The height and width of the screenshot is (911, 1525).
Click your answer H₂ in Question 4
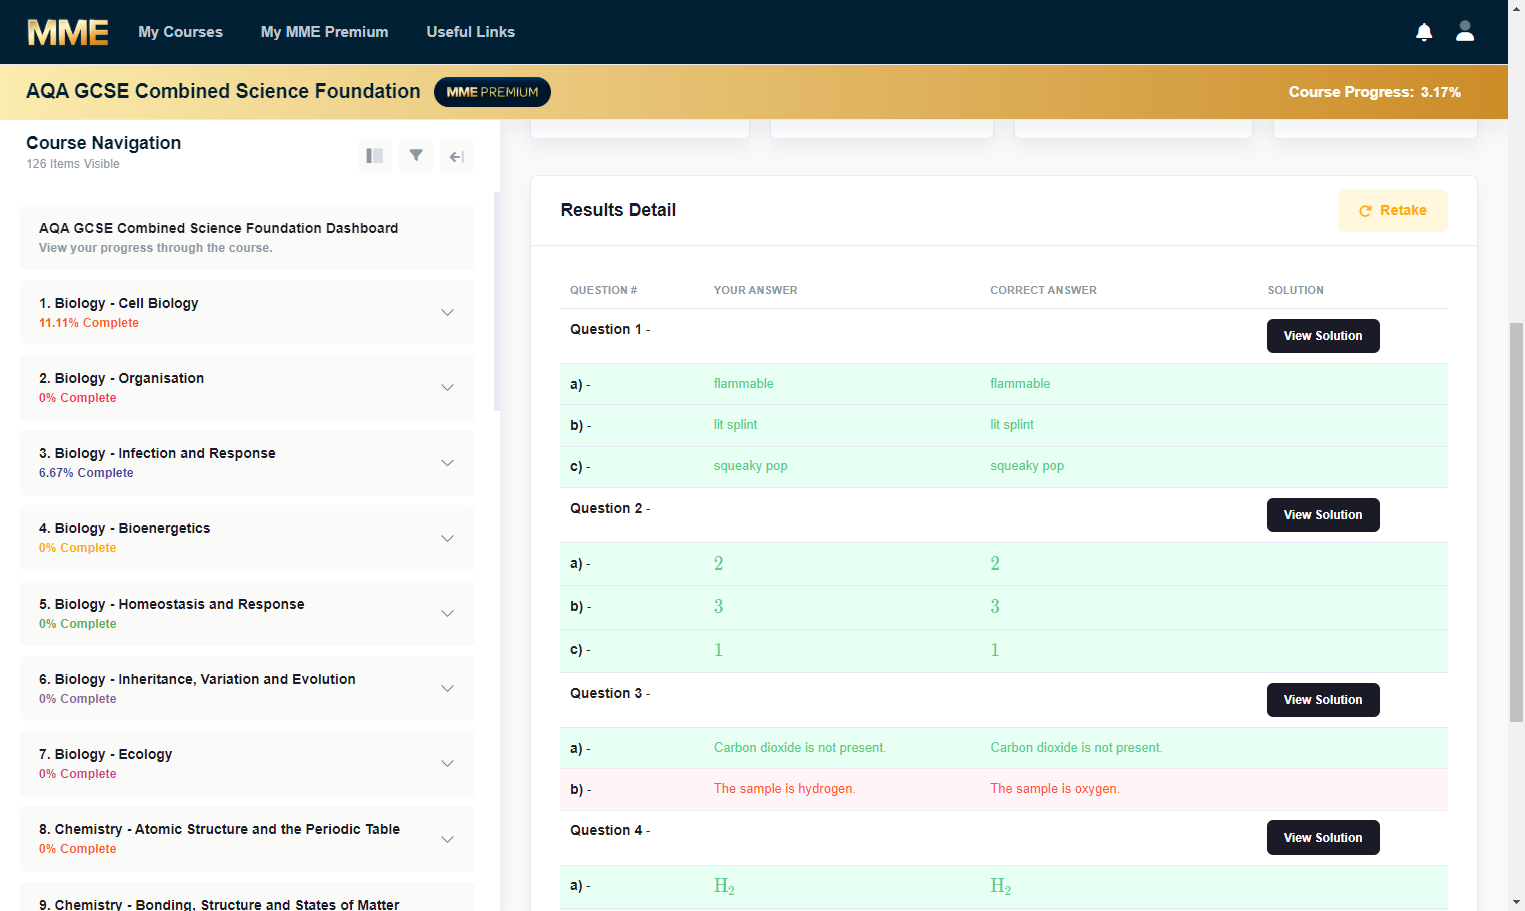724,886
